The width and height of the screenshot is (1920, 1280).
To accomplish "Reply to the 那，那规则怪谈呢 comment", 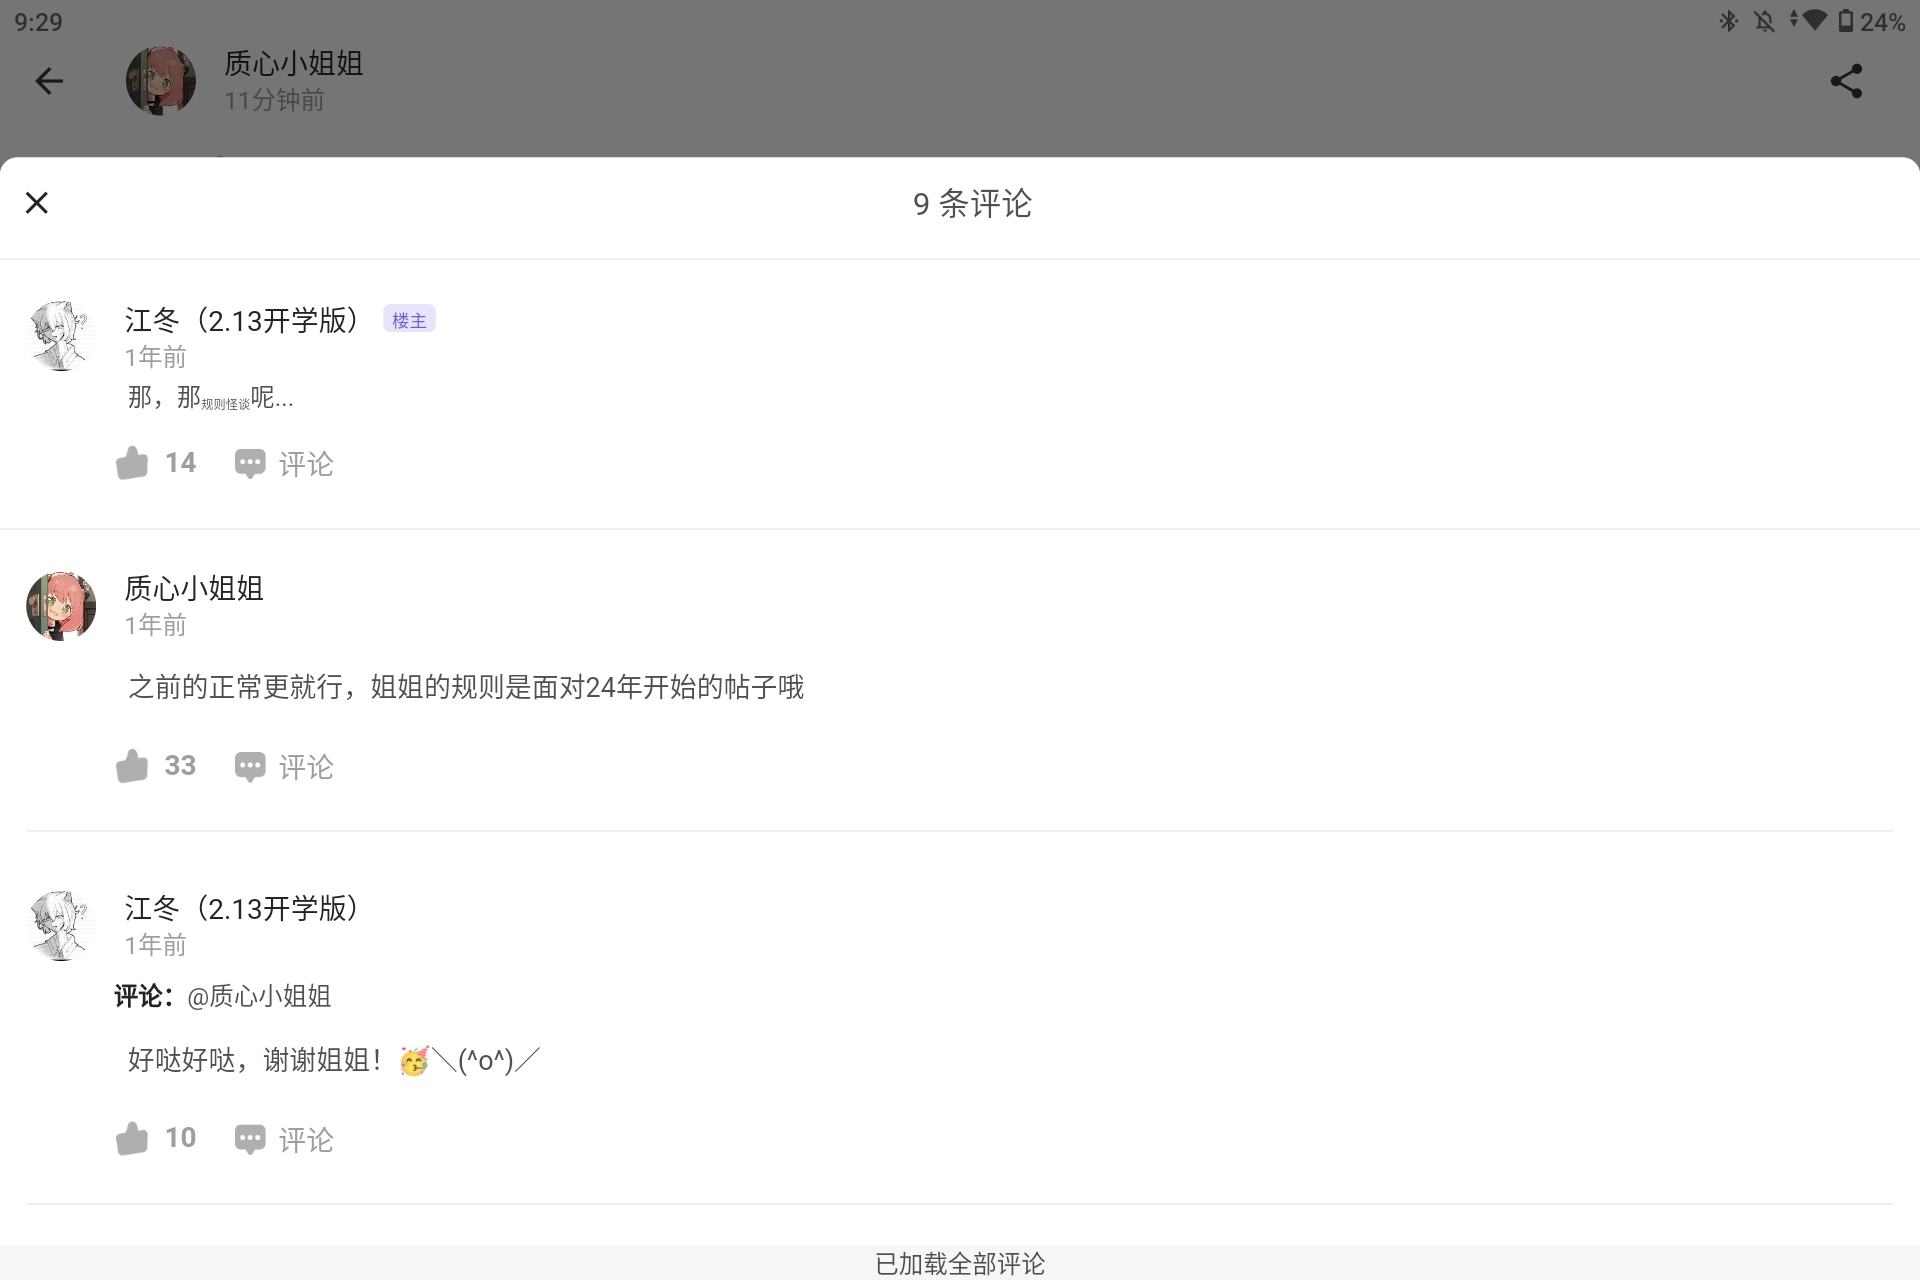I will click(284, 464).
